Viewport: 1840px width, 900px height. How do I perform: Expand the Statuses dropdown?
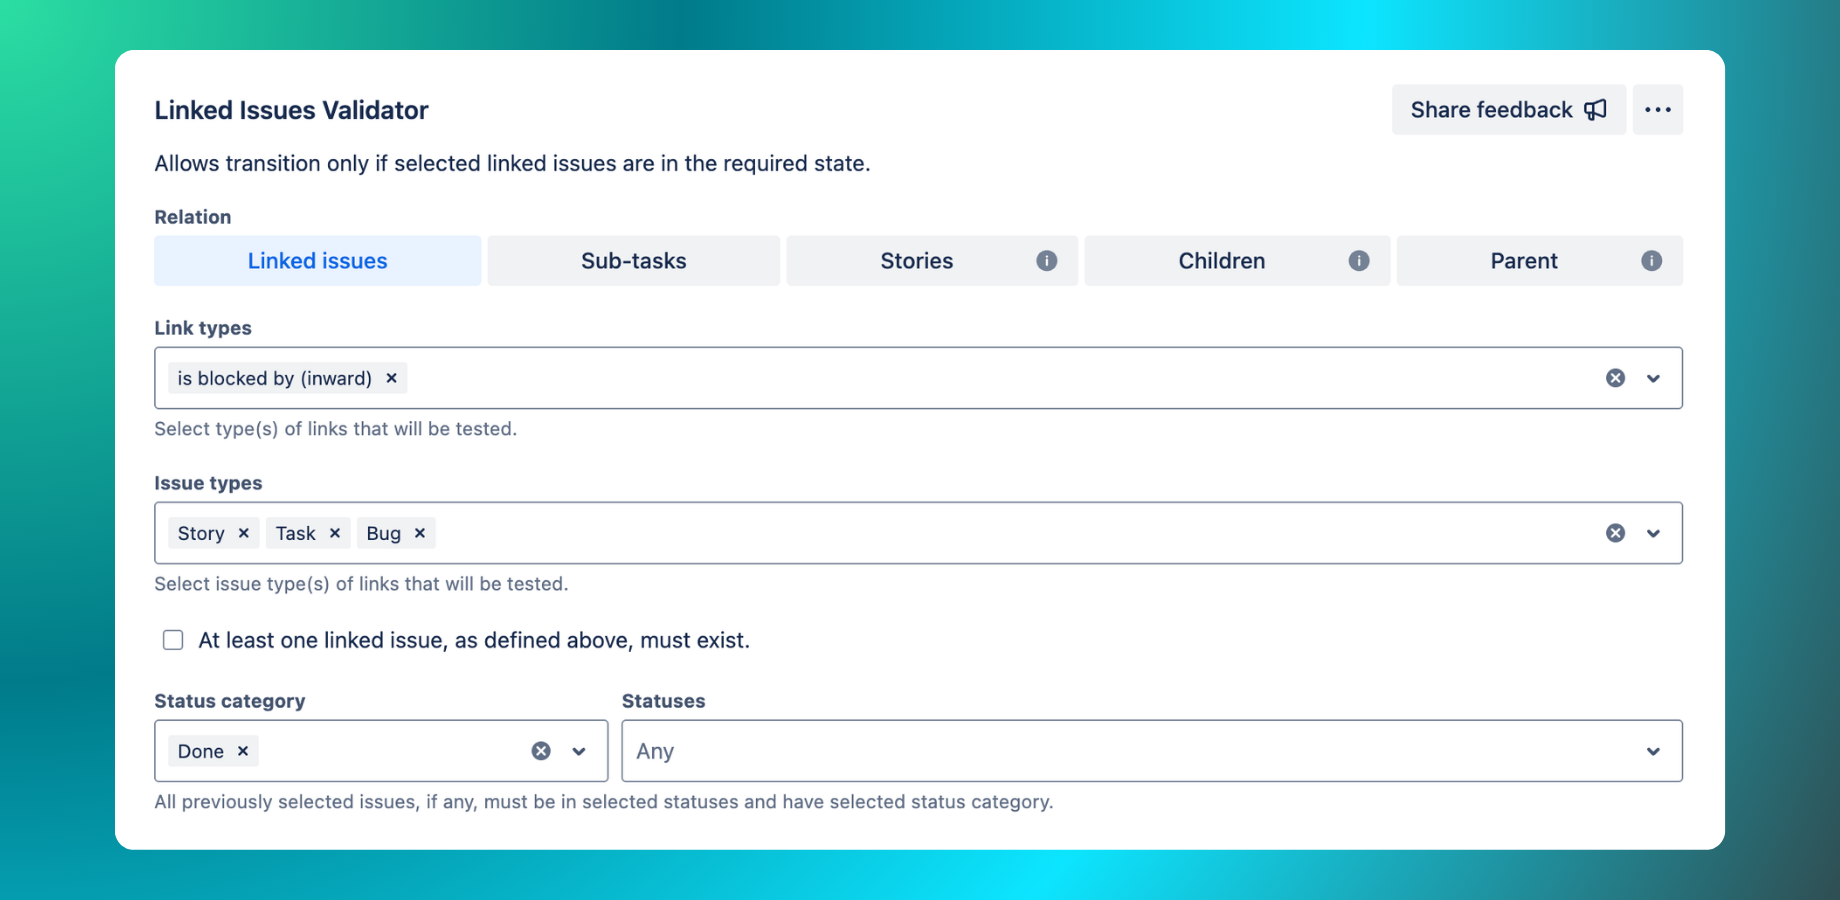(x=1654, y=751)
